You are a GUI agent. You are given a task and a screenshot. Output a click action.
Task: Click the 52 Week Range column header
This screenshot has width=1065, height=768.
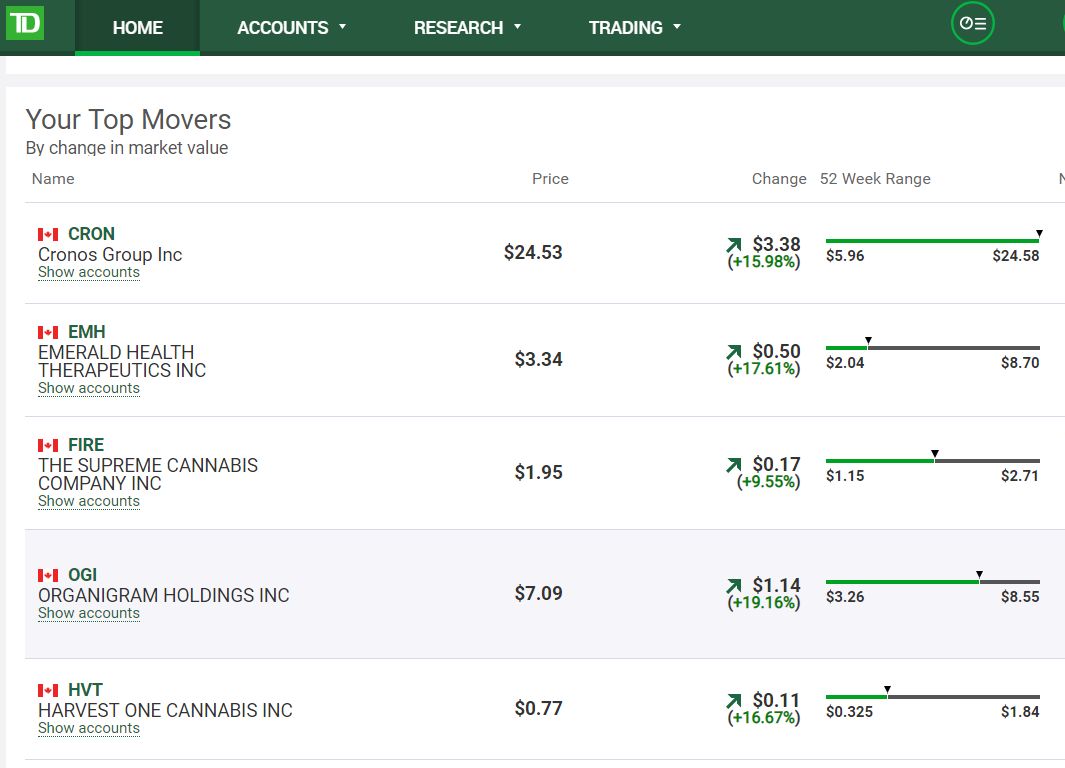pos(875,179)
